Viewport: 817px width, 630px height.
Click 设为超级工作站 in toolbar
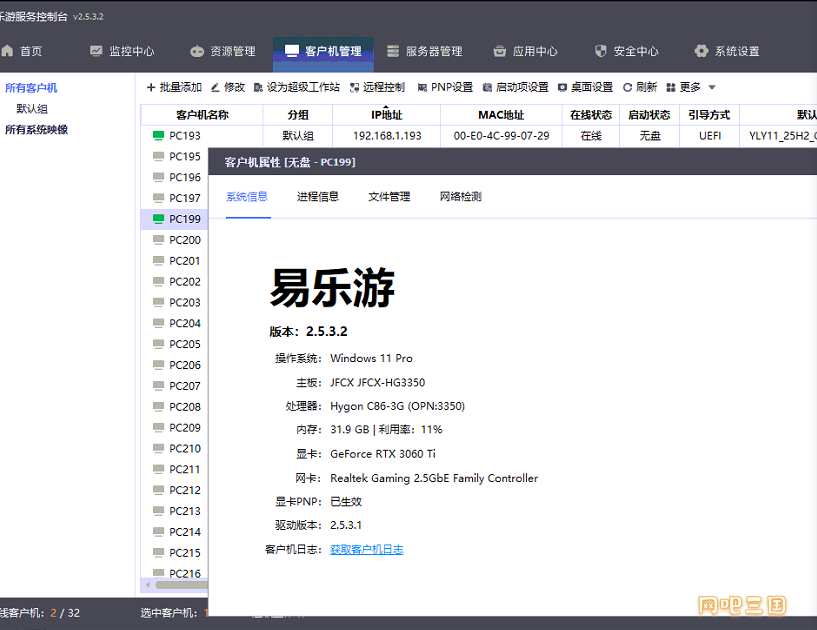coord(296,87)
